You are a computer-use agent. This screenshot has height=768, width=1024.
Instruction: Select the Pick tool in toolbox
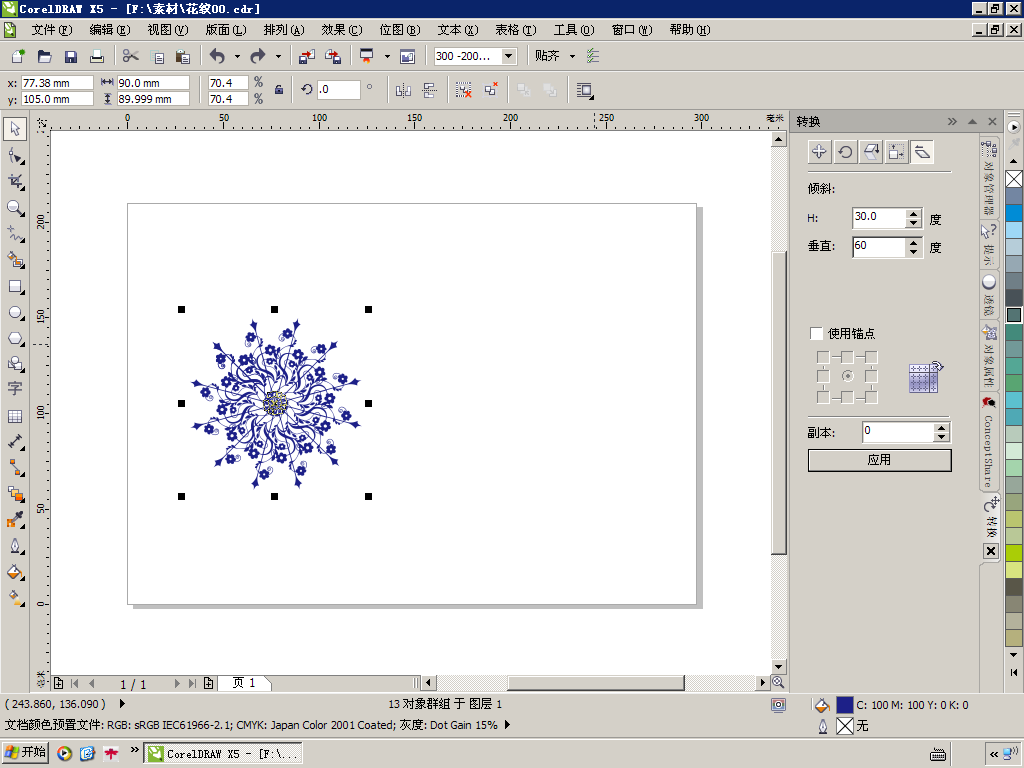pyautogui.click(x=15, y=129)
